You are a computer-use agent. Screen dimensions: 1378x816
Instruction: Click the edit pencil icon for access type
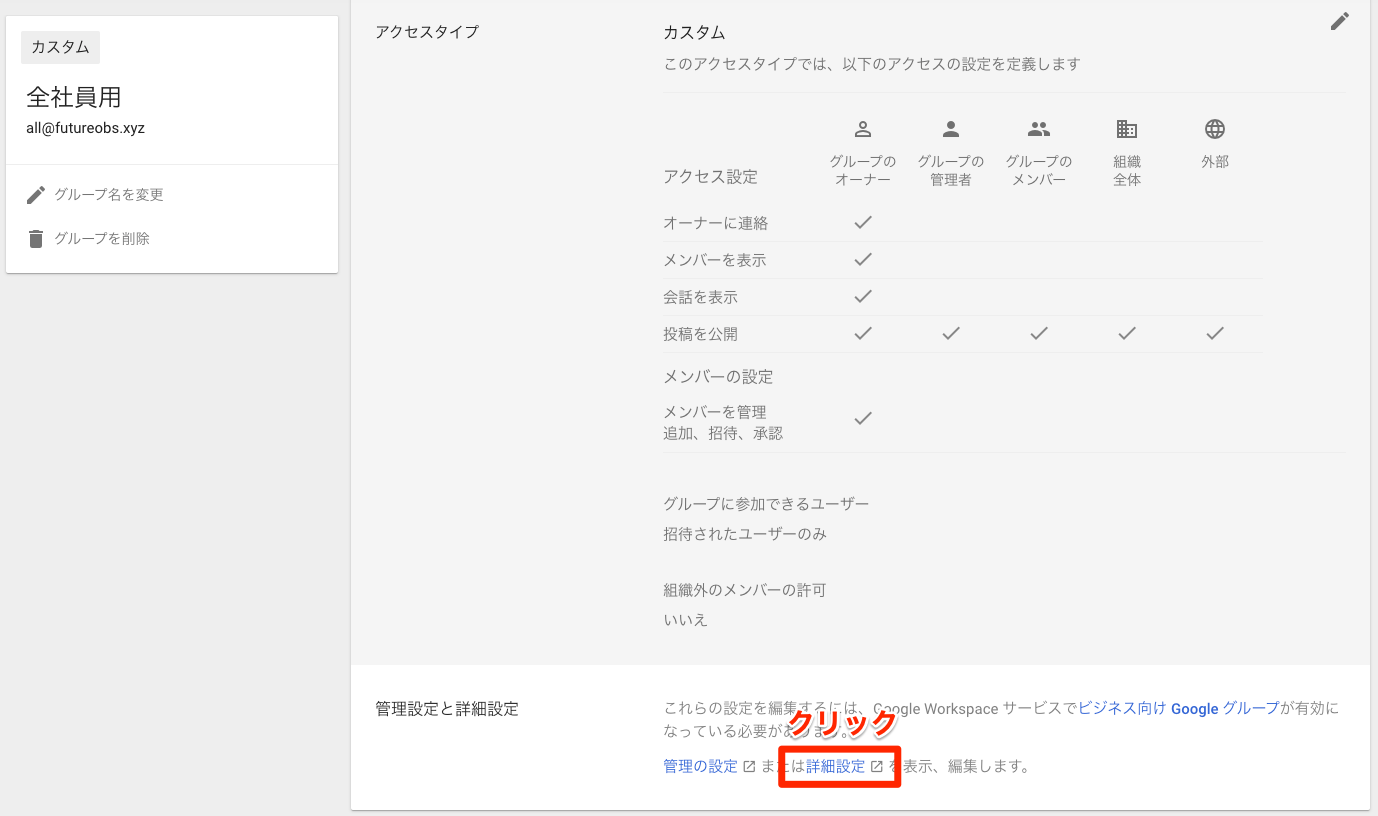[x=1339, y=21]
